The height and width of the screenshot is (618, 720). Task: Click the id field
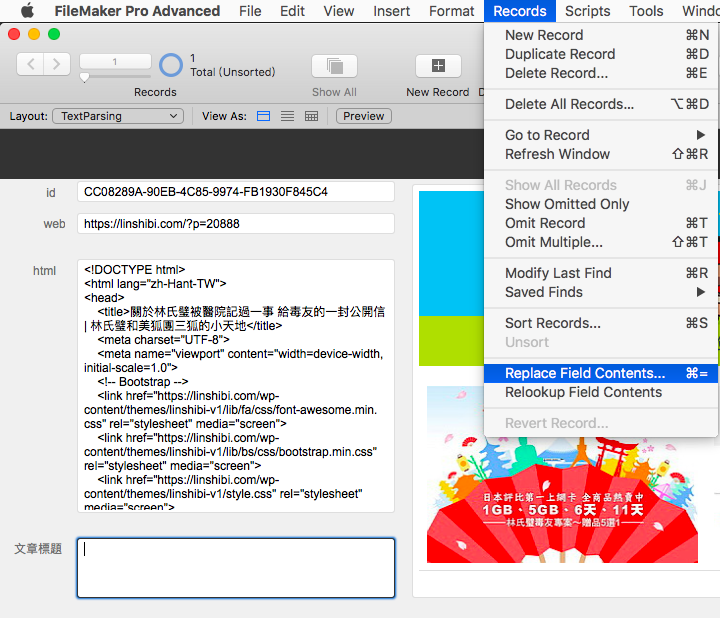(x=236, y=192)
